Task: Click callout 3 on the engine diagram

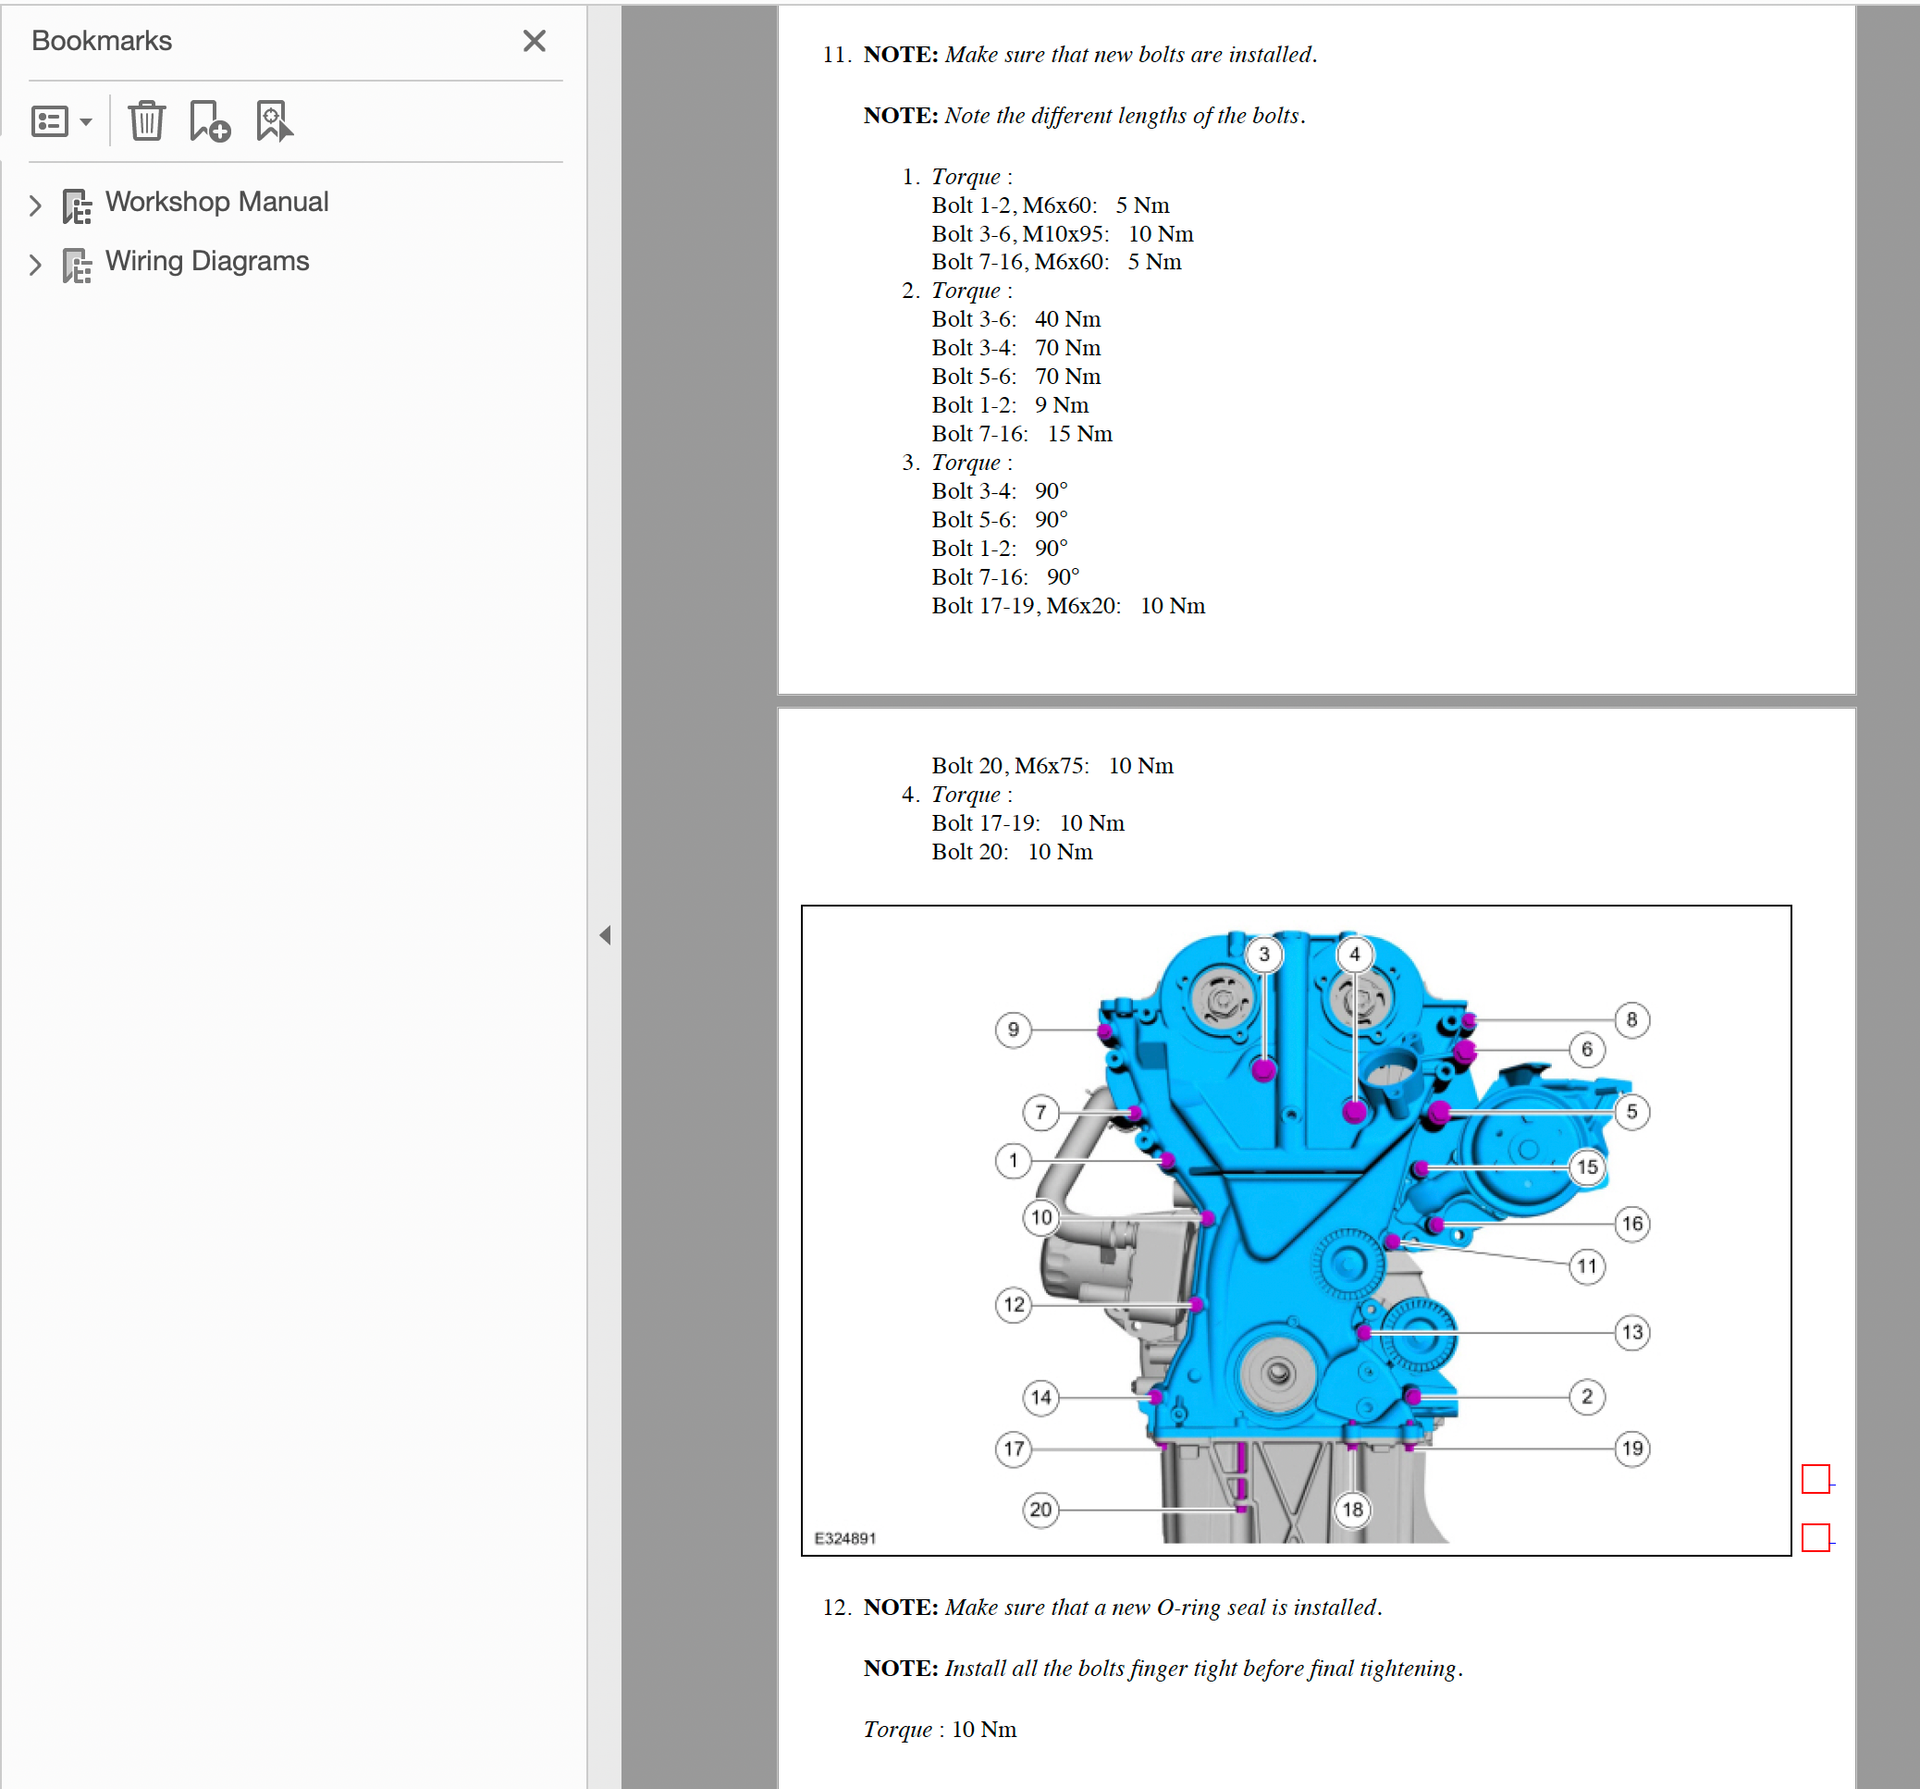Action: point(1264,954)
